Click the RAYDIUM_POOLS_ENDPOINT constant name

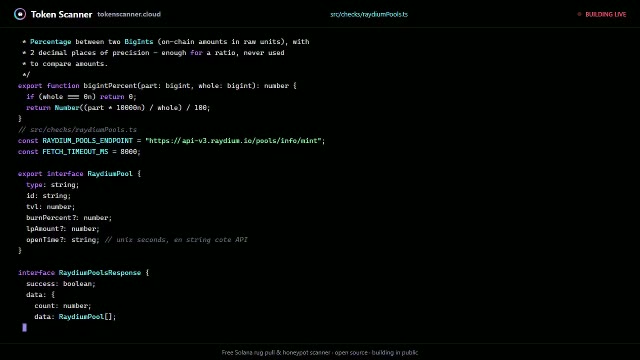(87, 141)
